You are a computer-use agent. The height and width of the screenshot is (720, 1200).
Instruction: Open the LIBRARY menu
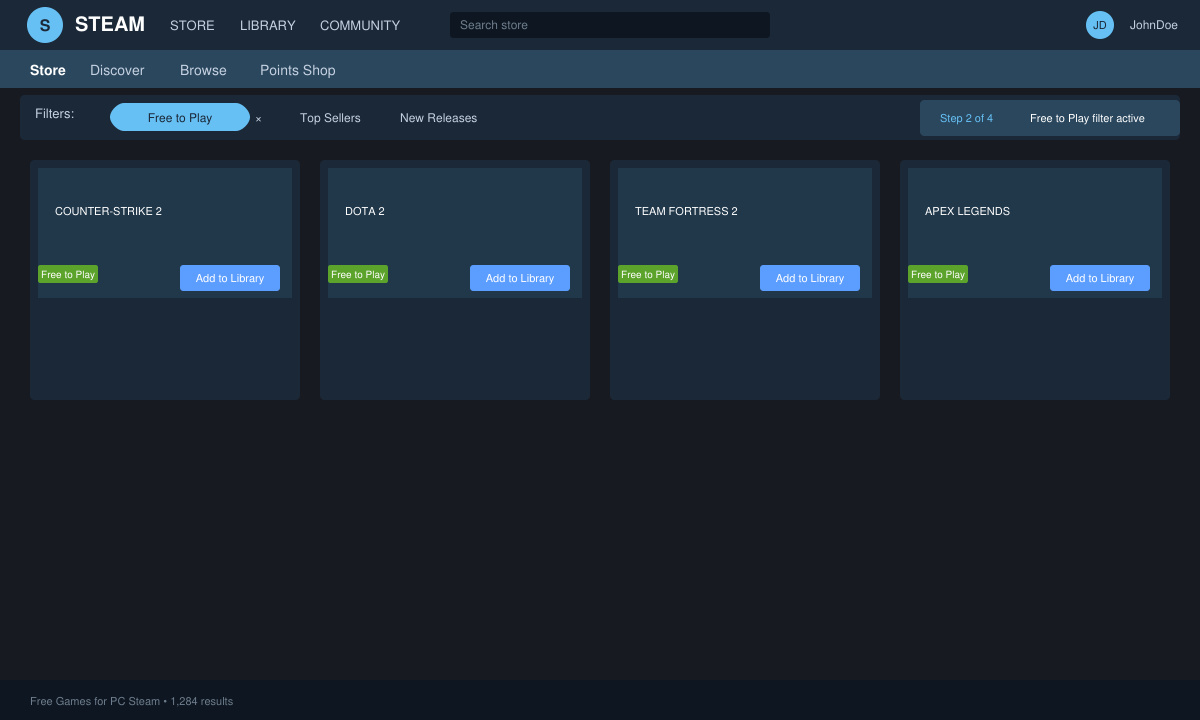pos(268,25)
